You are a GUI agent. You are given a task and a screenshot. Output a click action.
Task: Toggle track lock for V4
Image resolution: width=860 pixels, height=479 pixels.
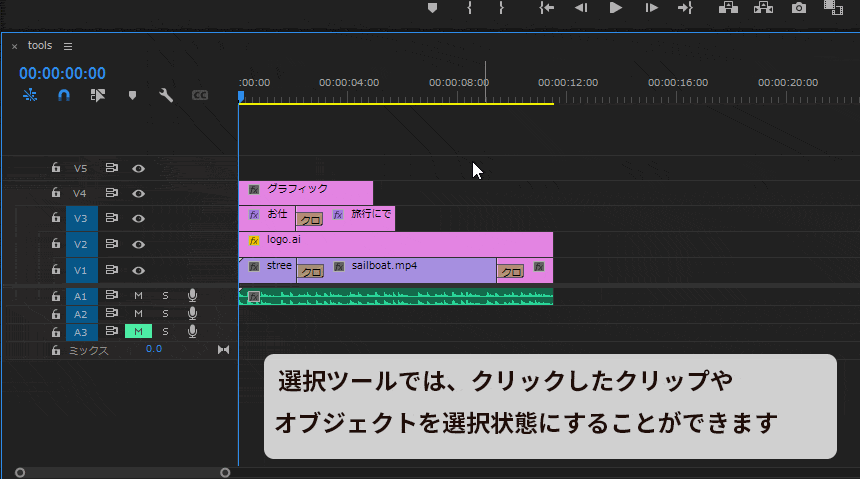click(55, 193)
